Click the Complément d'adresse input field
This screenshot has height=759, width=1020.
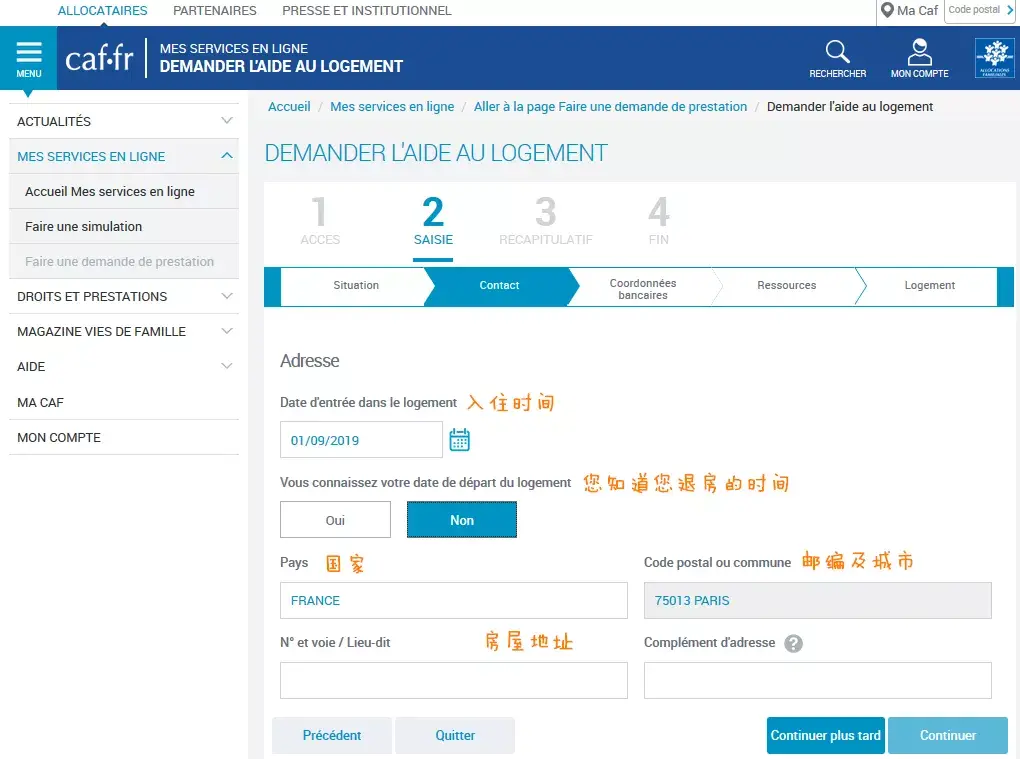point(818,680)
